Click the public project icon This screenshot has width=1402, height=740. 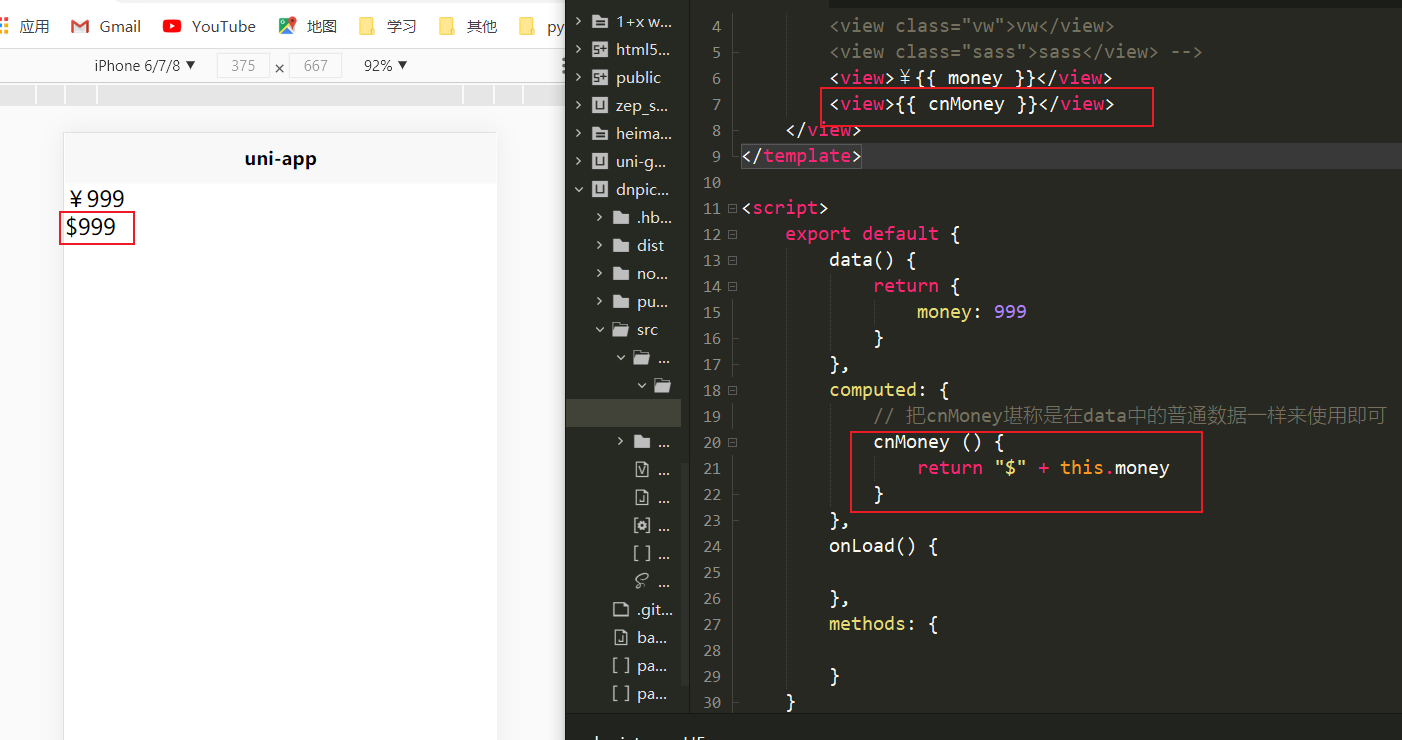600,77
